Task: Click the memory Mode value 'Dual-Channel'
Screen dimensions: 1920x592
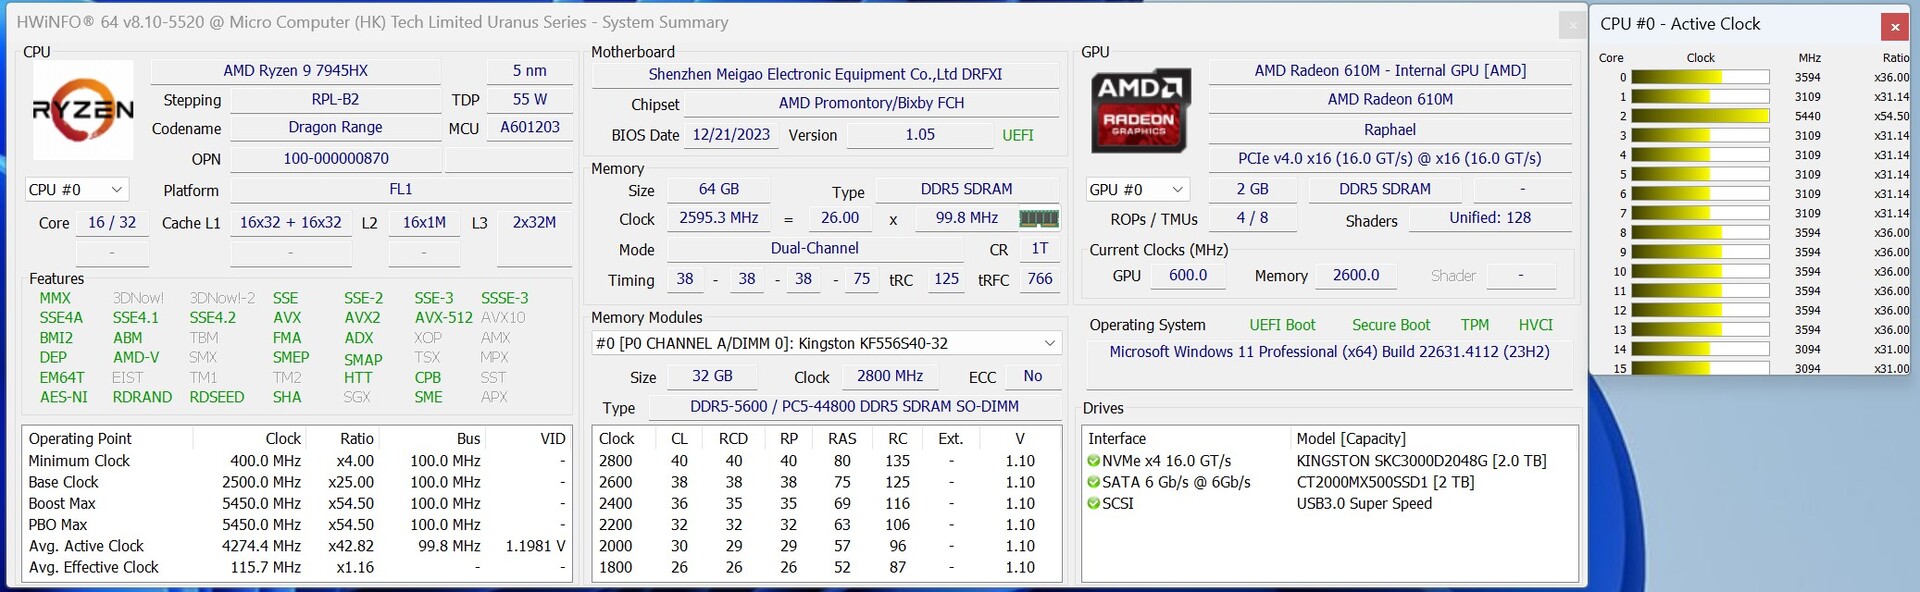Action: [815, 249]
